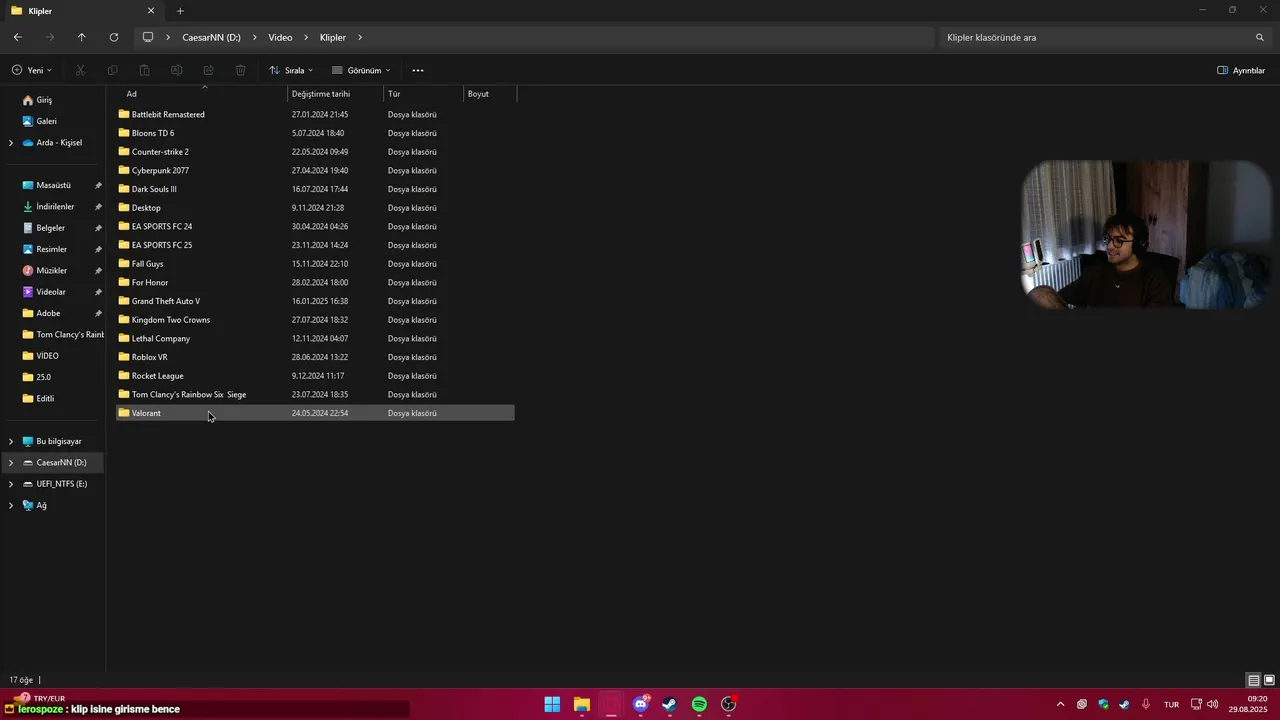Click the microphone tray icon

click(1146, 704)
